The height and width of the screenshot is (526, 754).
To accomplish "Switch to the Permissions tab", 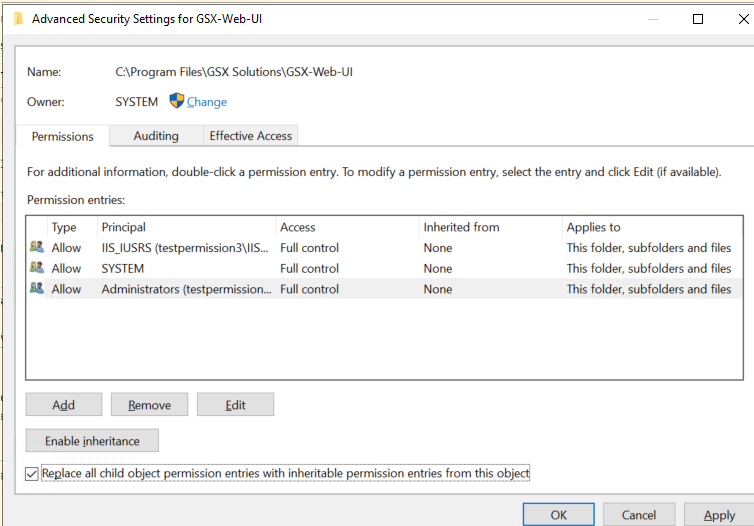I will coord(63,136).
